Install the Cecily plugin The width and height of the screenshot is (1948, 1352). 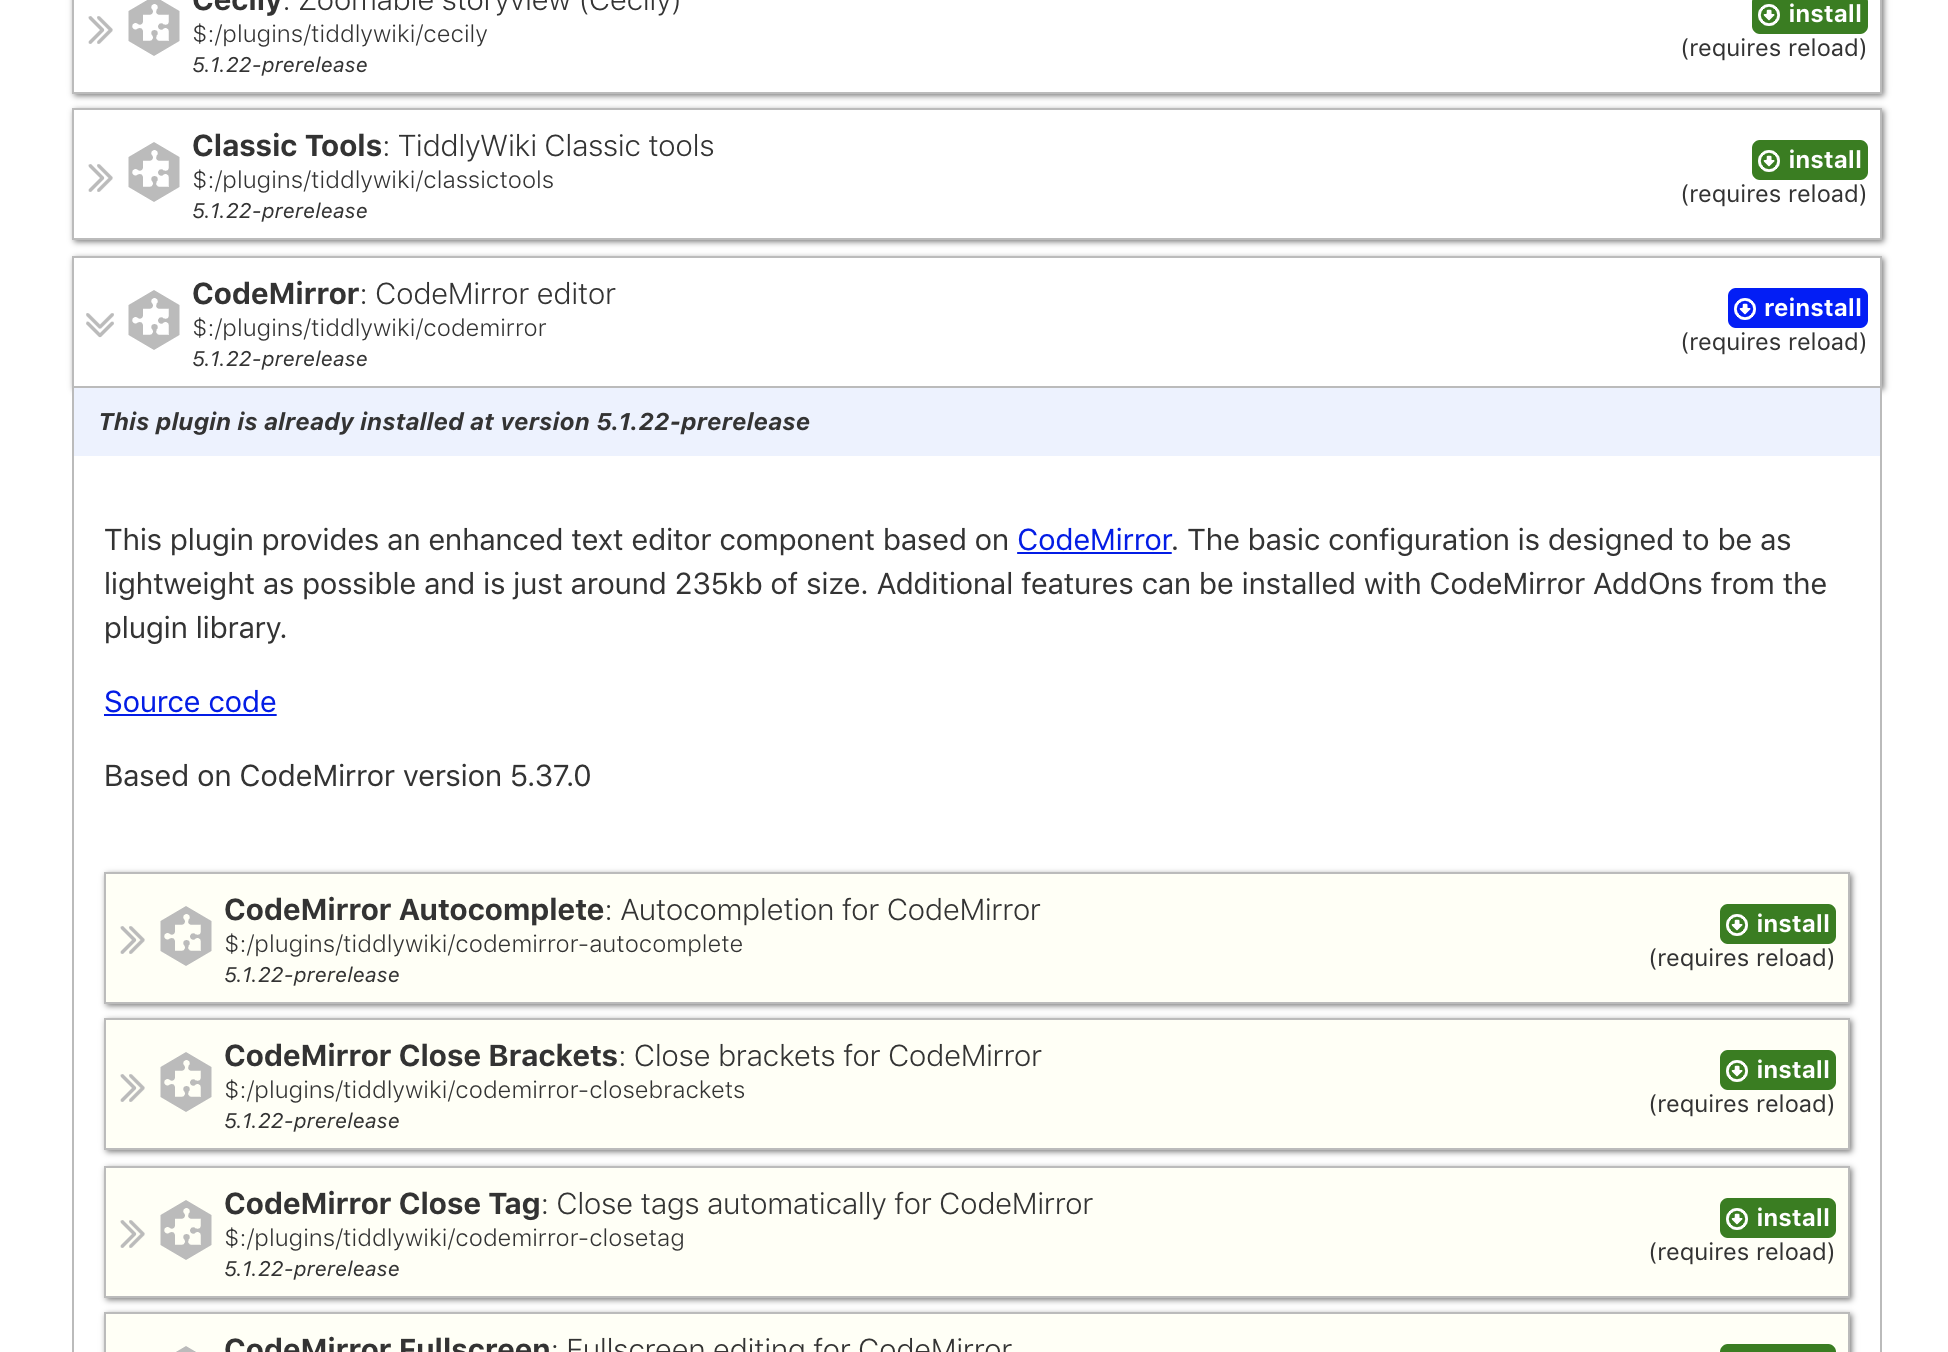(x=1810, y=15)
